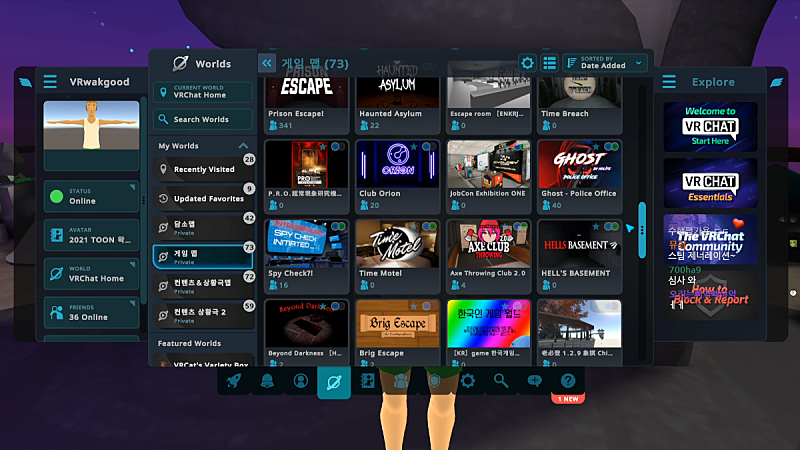Click the friends icon in Friends tile
The height and width of the screenshot is (450, 800).
56,312
